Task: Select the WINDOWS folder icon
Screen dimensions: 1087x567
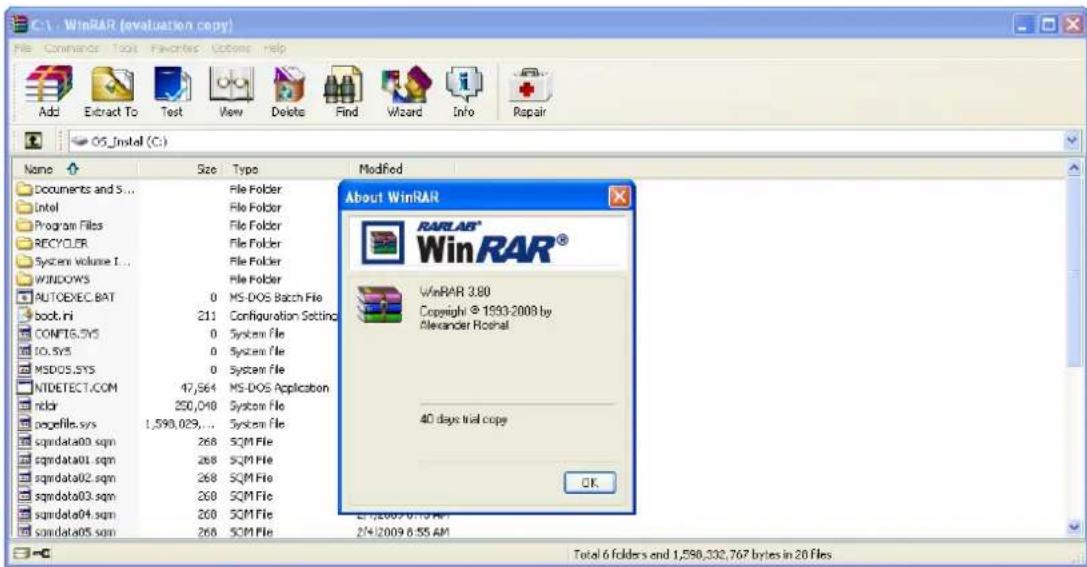Action: tap(25, 279)
